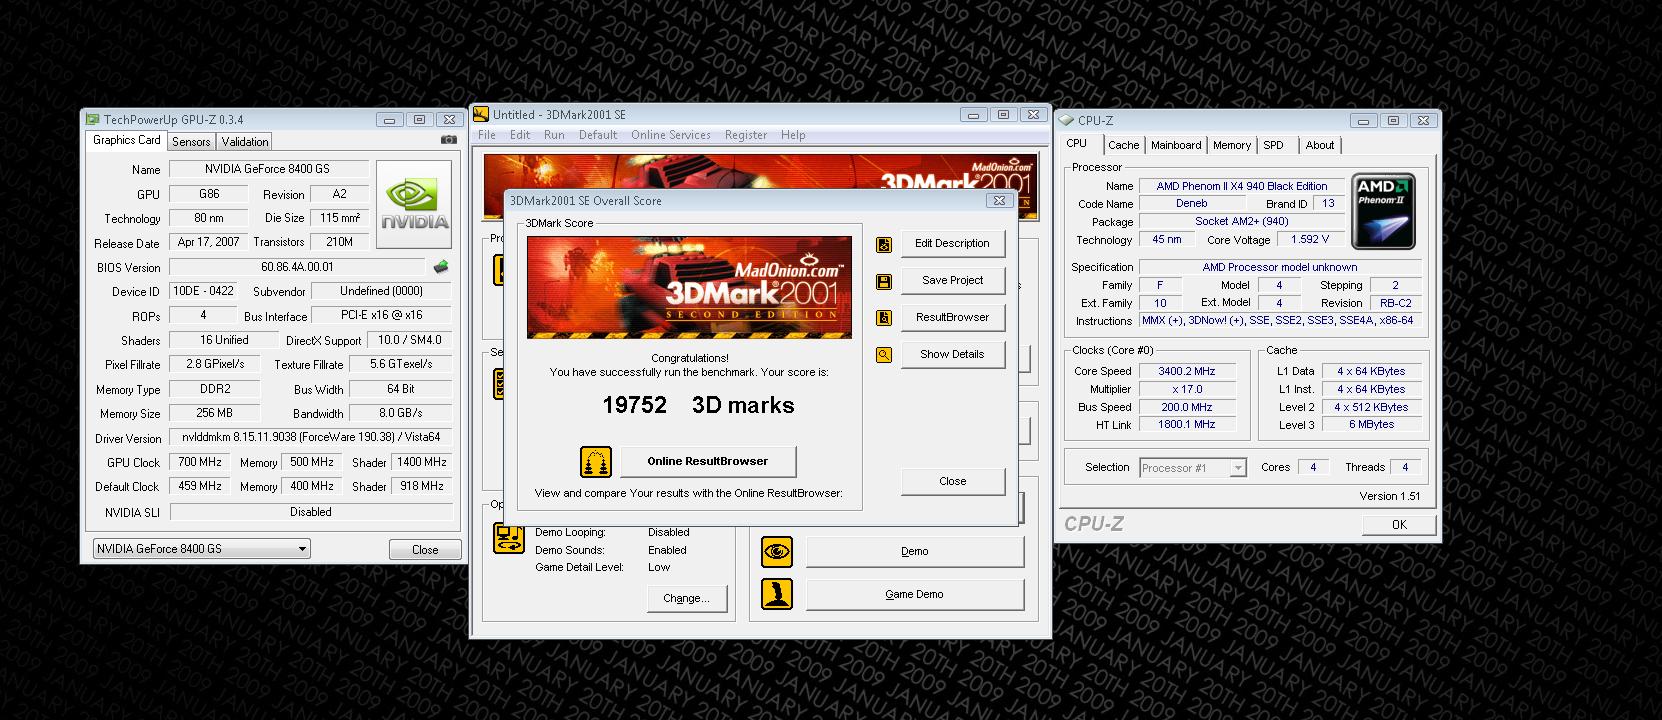Click the Game Demo joystick icon
This screenshot has width=1662, height=720.
pyautogui.click(x=777, y=594)
